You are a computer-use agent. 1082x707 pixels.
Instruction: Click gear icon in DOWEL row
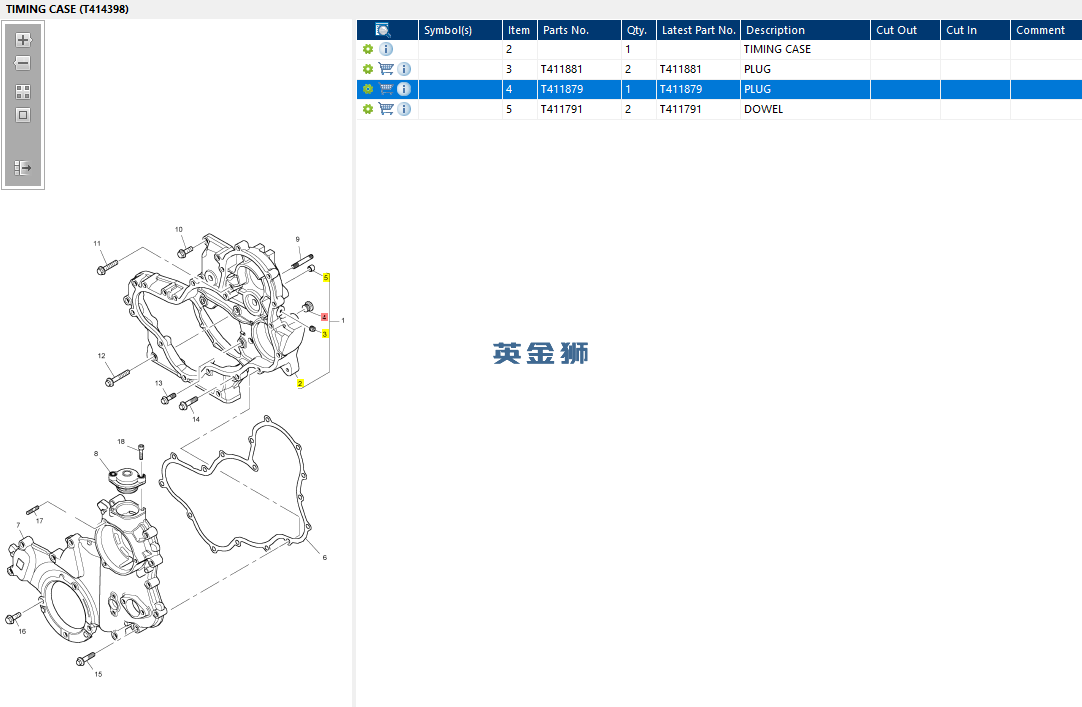[x=368, y=109]
